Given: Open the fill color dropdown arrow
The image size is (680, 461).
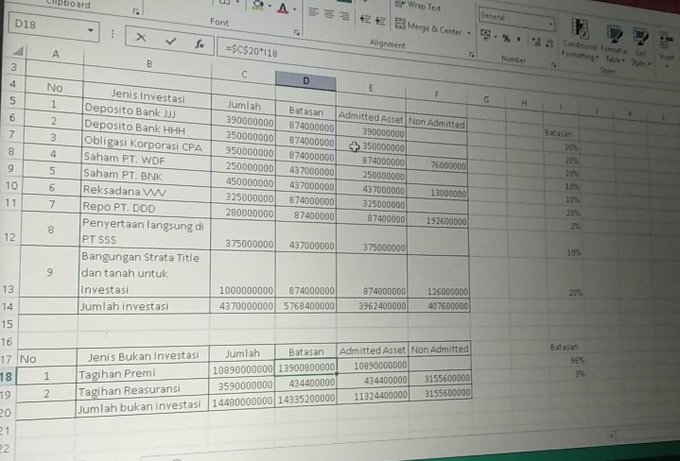Looking at the screenshot, I should 270,6.
